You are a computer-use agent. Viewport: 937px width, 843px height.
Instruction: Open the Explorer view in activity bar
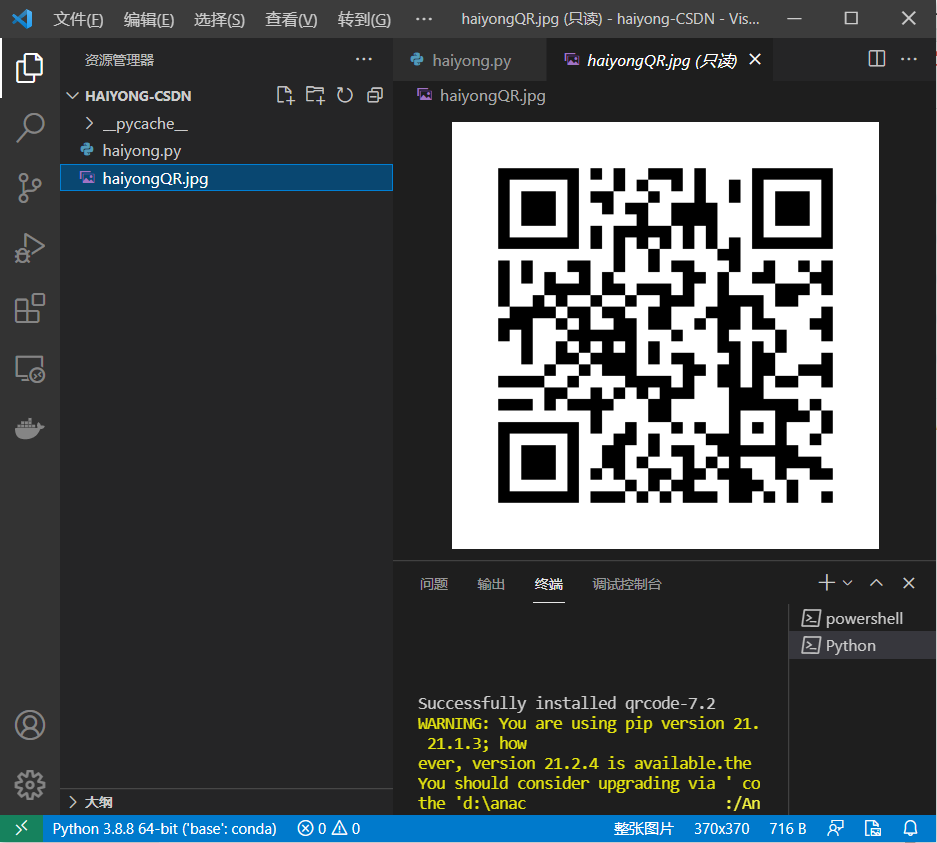pos(29,68)
